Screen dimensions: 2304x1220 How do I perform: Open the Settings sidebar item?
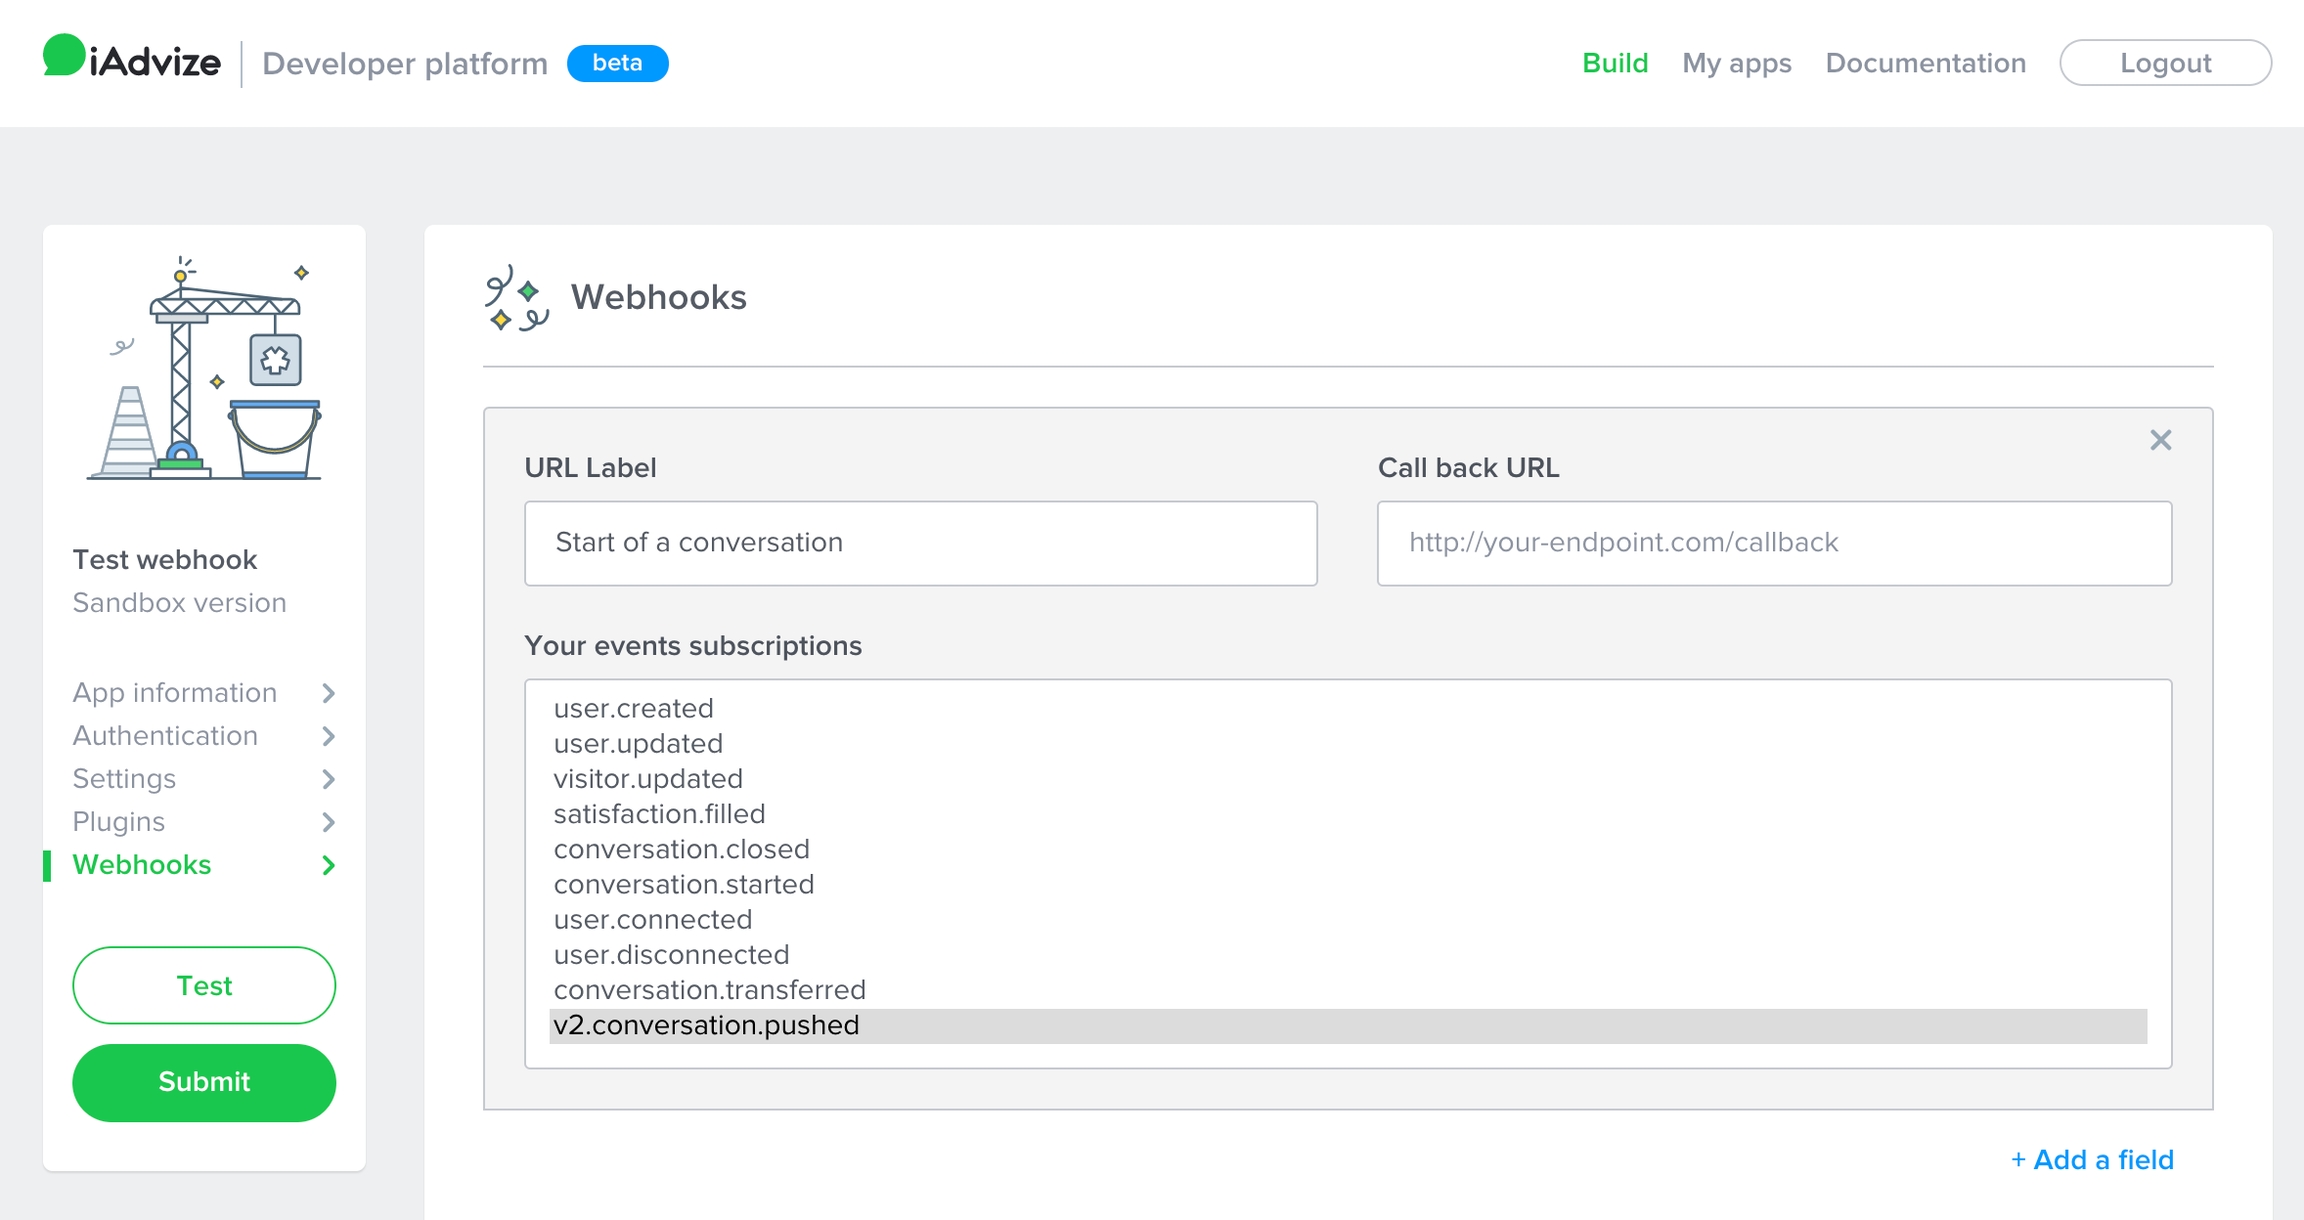tap(124, 779)
